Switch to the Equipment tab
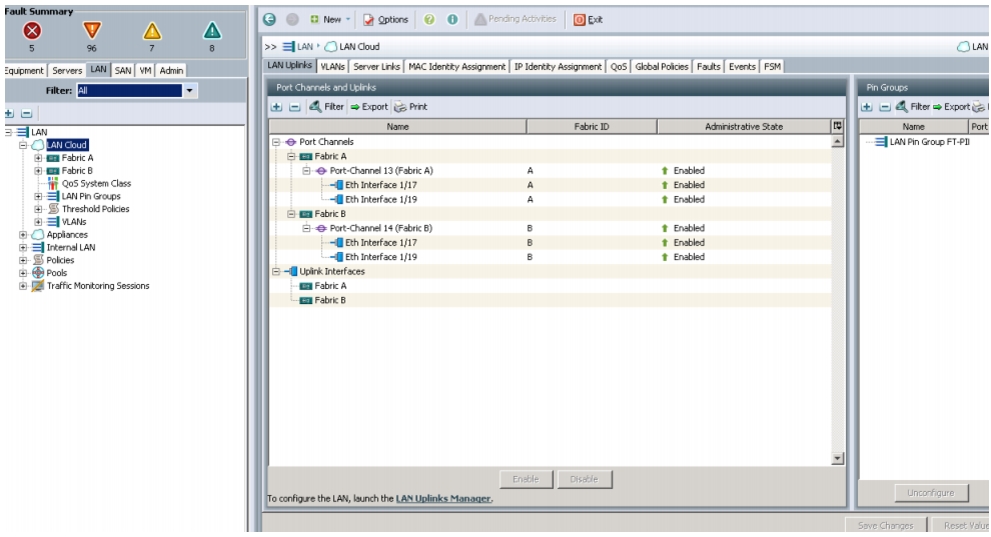 click(x=23, y=71)
